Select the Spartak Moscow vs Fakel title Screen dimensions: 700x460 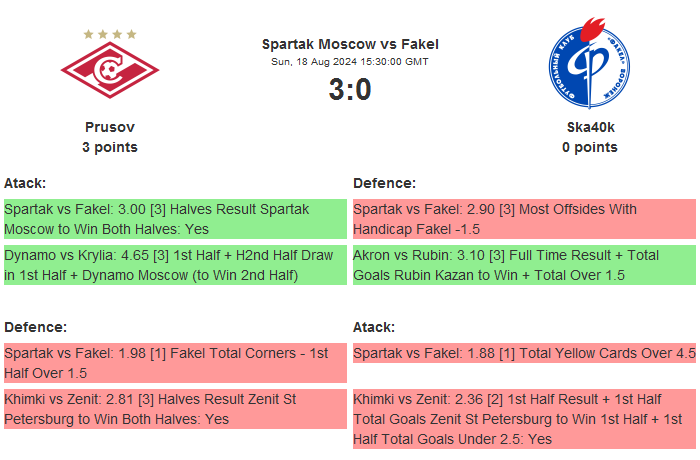[350, 44]
